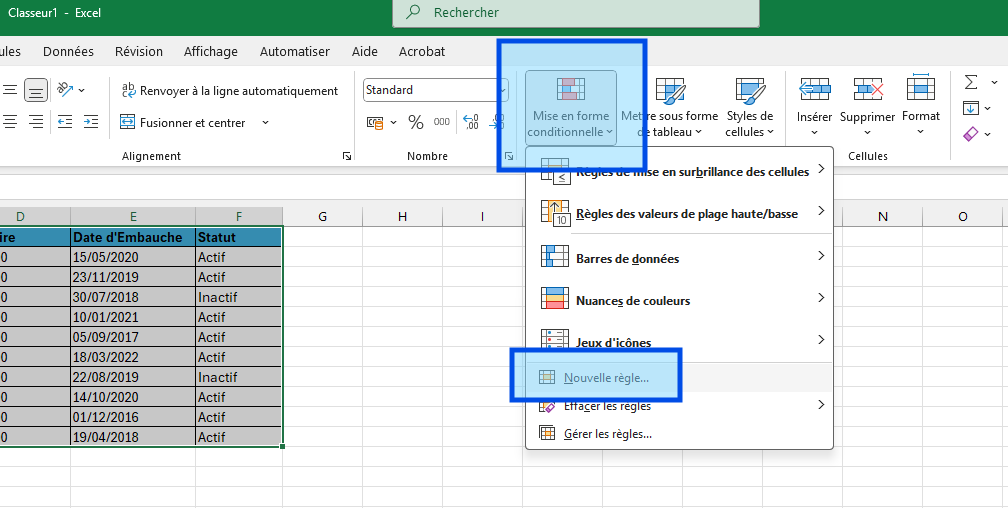This screenshot has height=508, width=1008.
Task: Expand the Supprimer dropdown arrow
Action: point(867,132)
